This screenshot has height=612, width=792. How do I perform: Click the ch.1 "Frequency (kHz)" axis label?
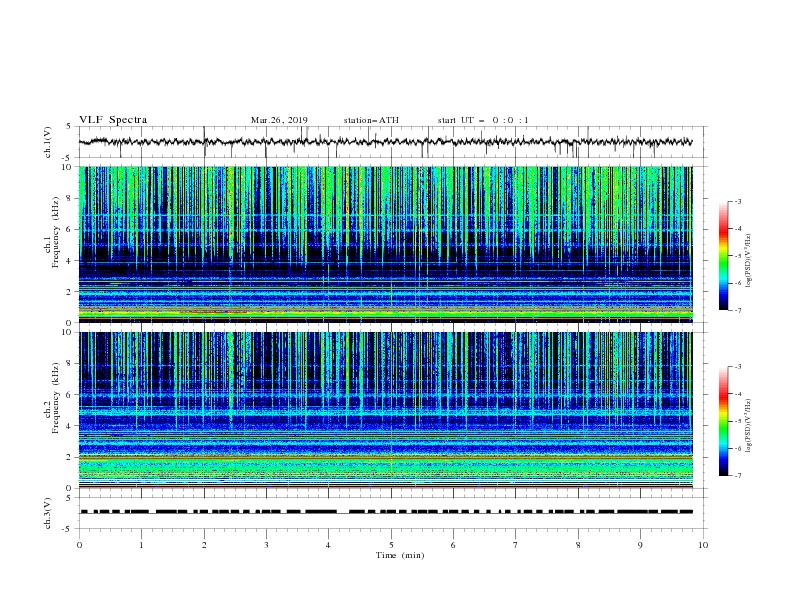pos(56,231)
